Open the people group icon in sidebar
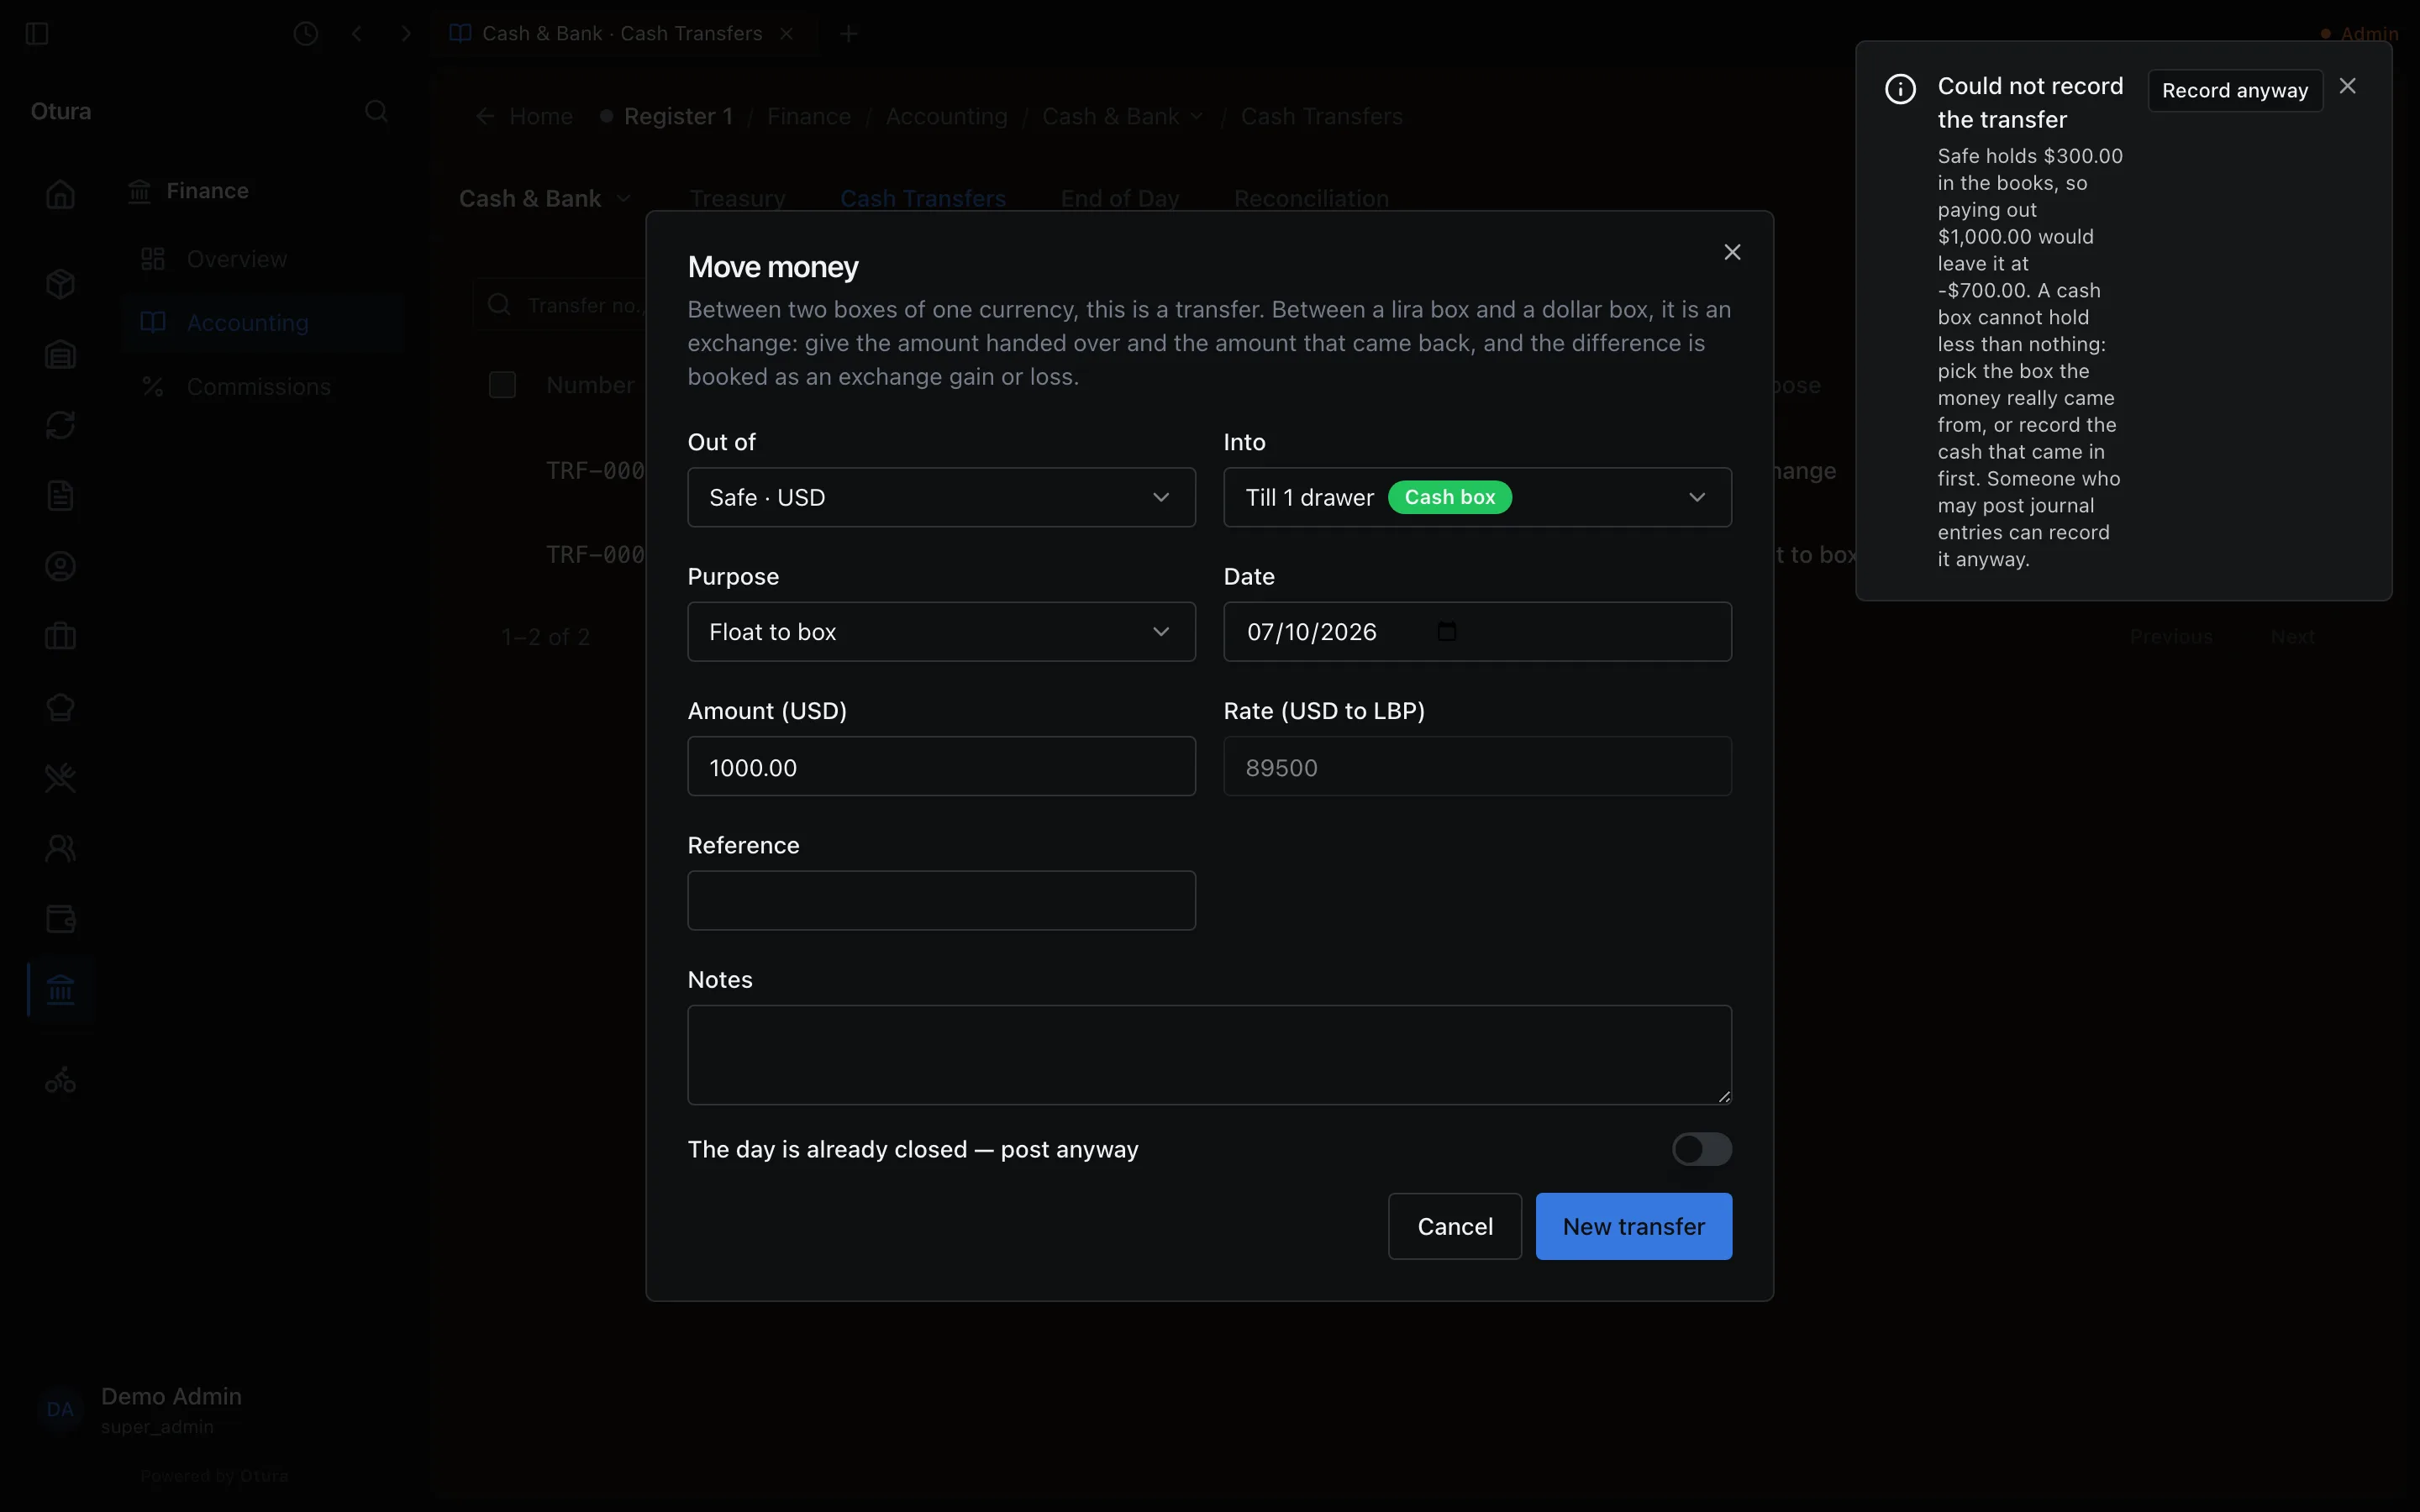Viewport: 2420px width, 1512px height. pyautogui.click(x=61, y=848)
